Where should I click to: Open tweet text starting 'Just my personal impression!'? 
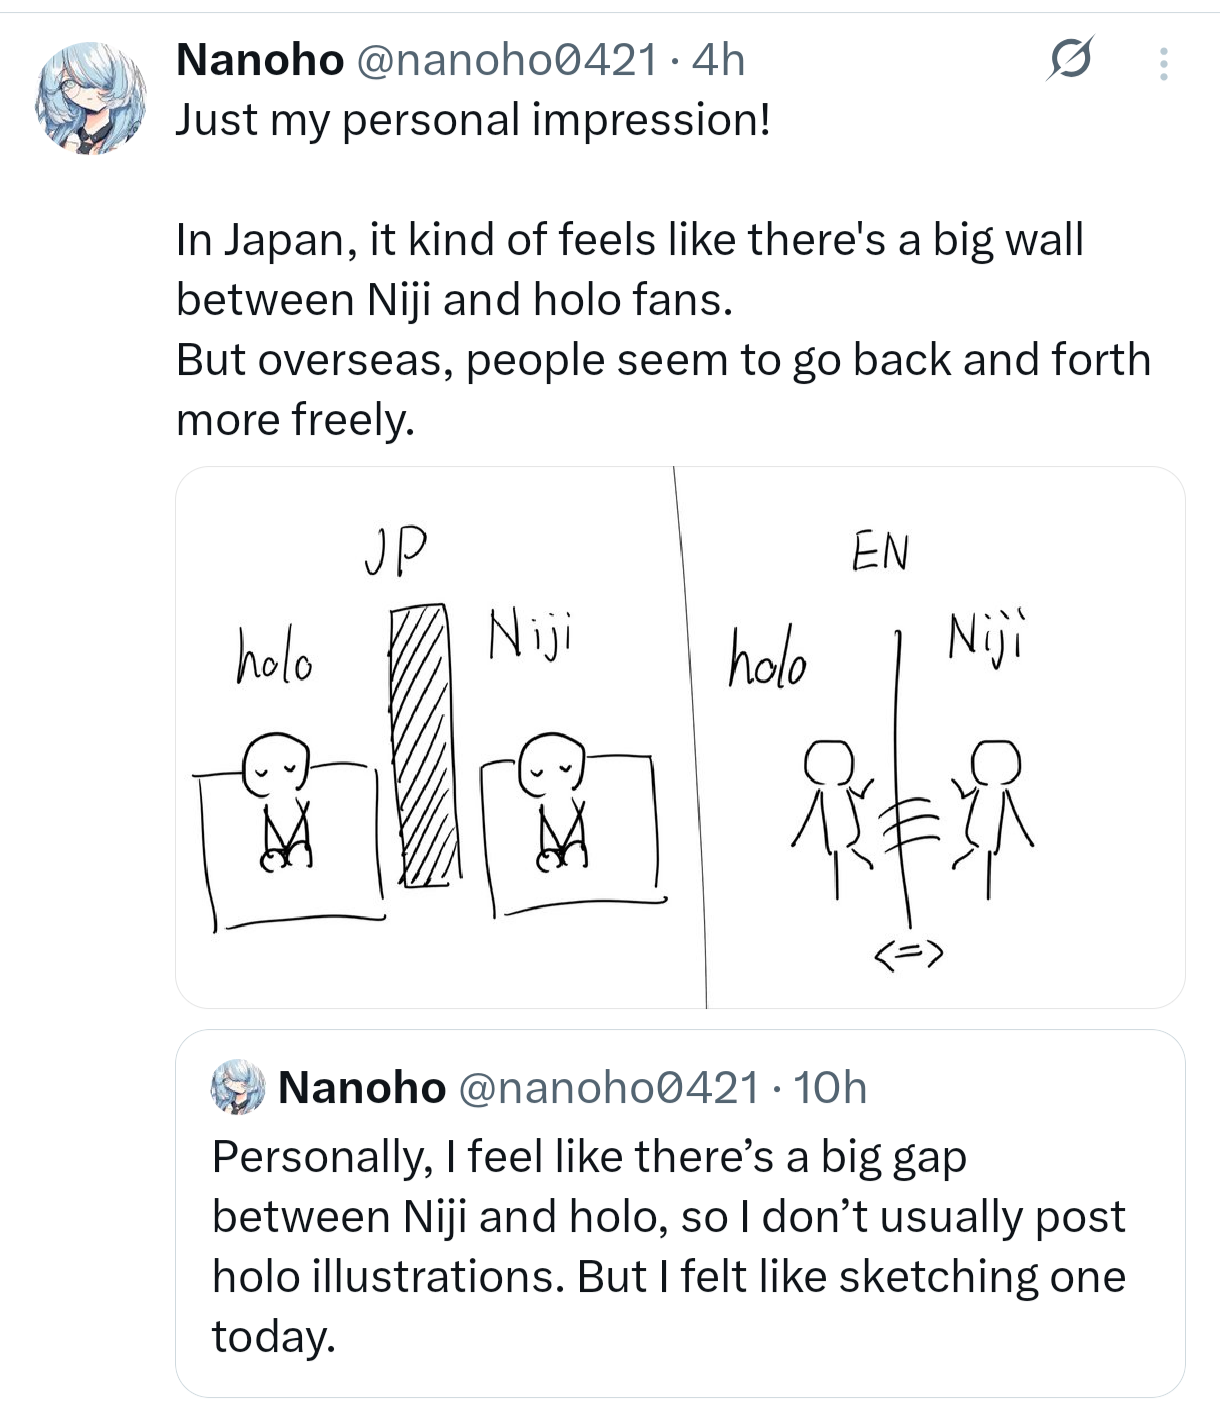(663, 270)
